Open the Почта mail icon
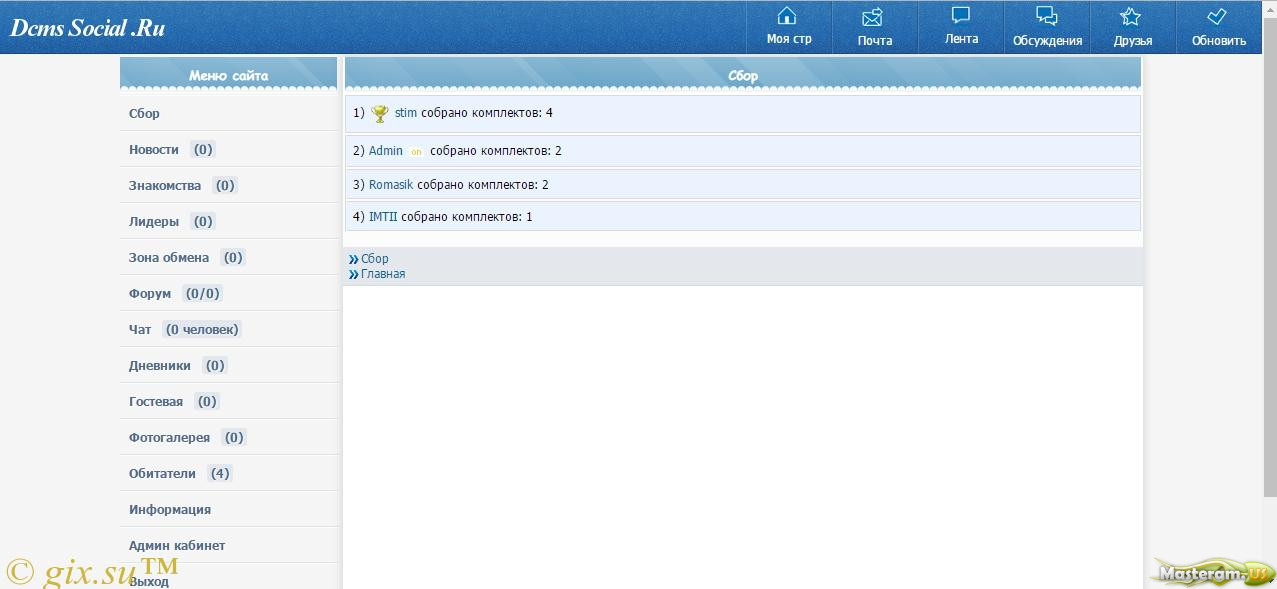 (x=873, y=17)
